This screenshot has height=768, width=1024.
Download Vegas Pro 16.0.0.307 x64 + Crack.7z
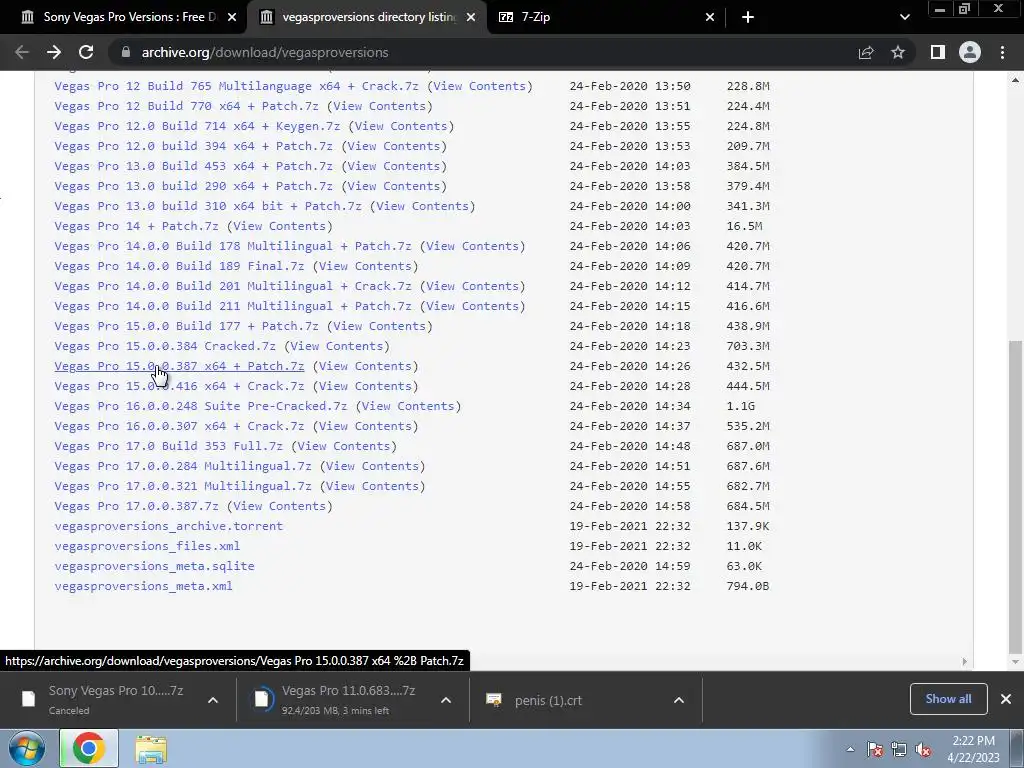179,426
